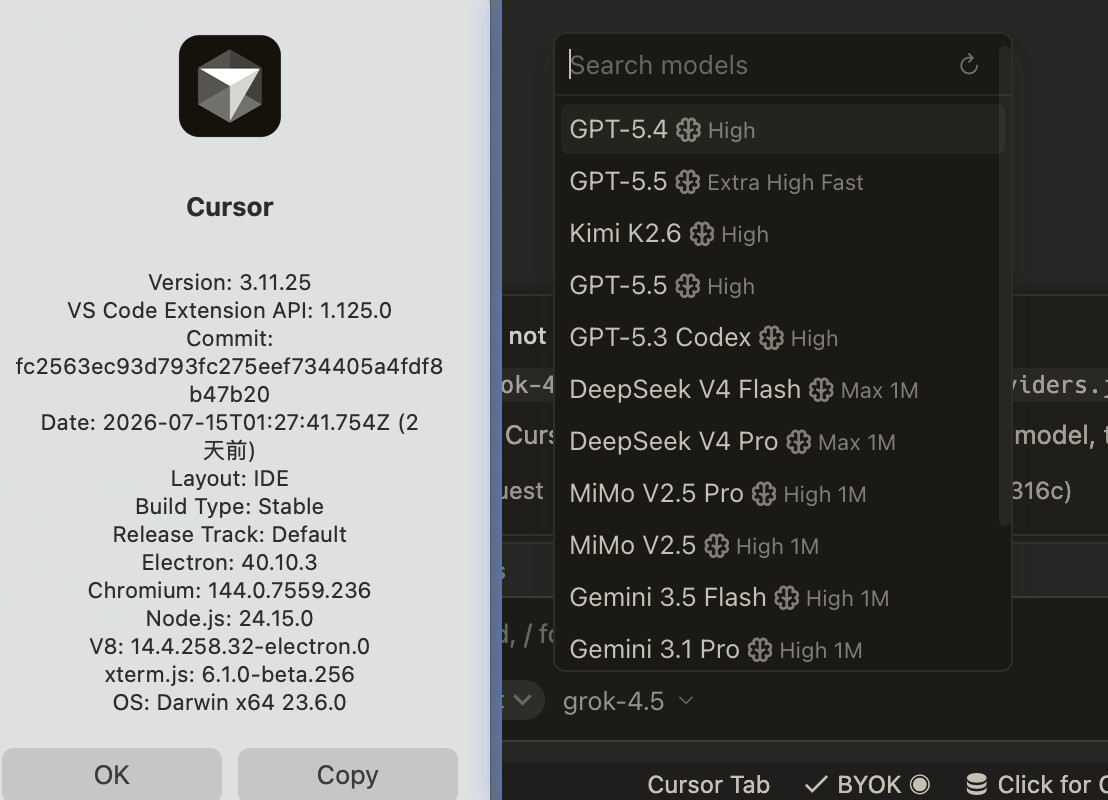Click the brain icon beside Kimi K2.6
Screen dimensions: 1108x800
[702, 234]
